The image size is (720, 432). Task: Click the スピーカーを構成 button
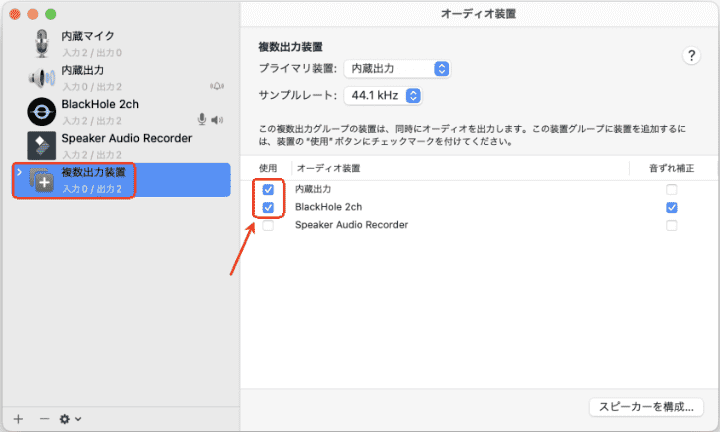646,407
